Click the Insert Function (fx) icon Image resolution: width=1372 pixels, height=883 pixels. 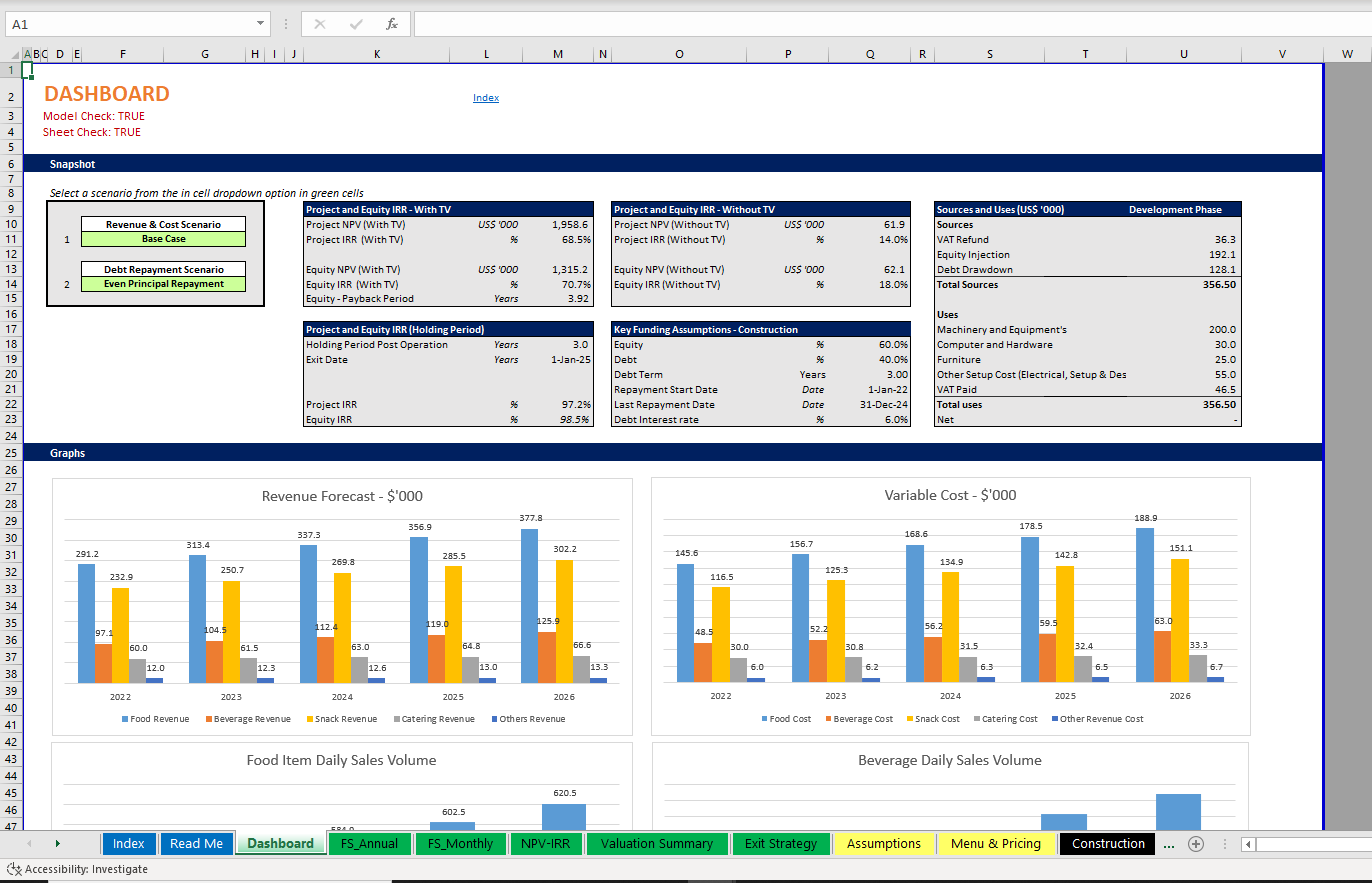click(x=391, y=23)
